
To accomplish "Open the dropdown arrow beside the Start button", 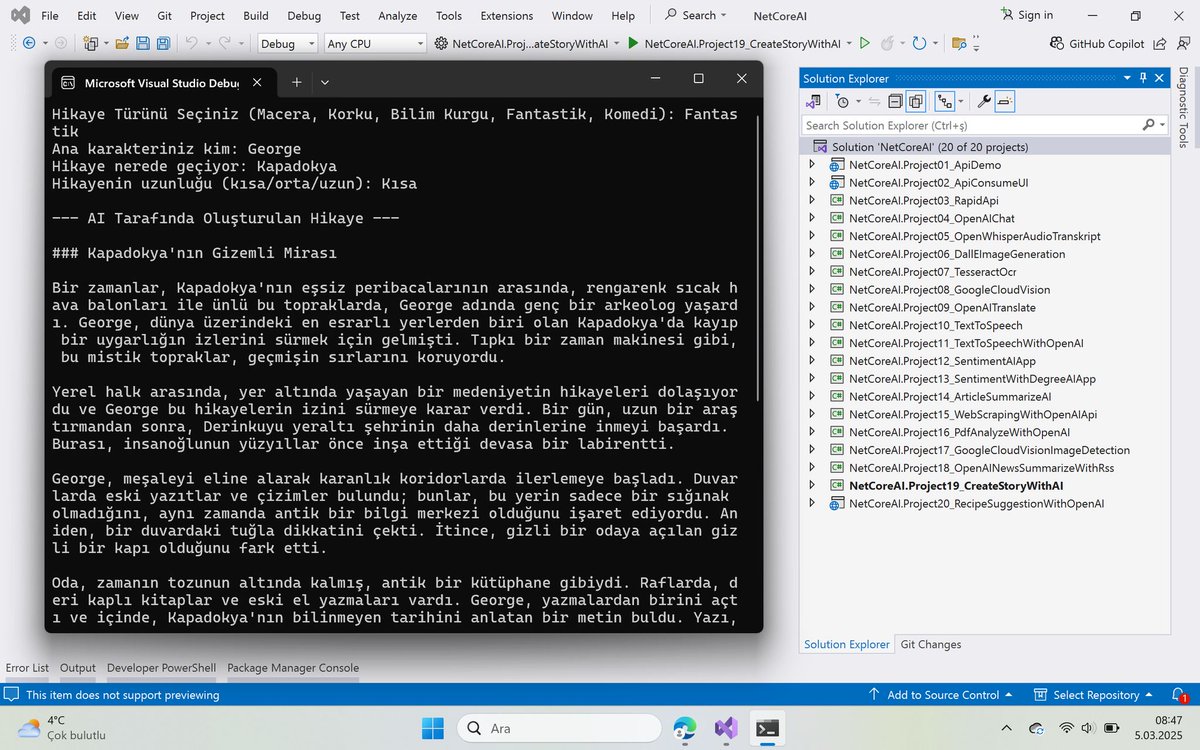I will 850,43.
